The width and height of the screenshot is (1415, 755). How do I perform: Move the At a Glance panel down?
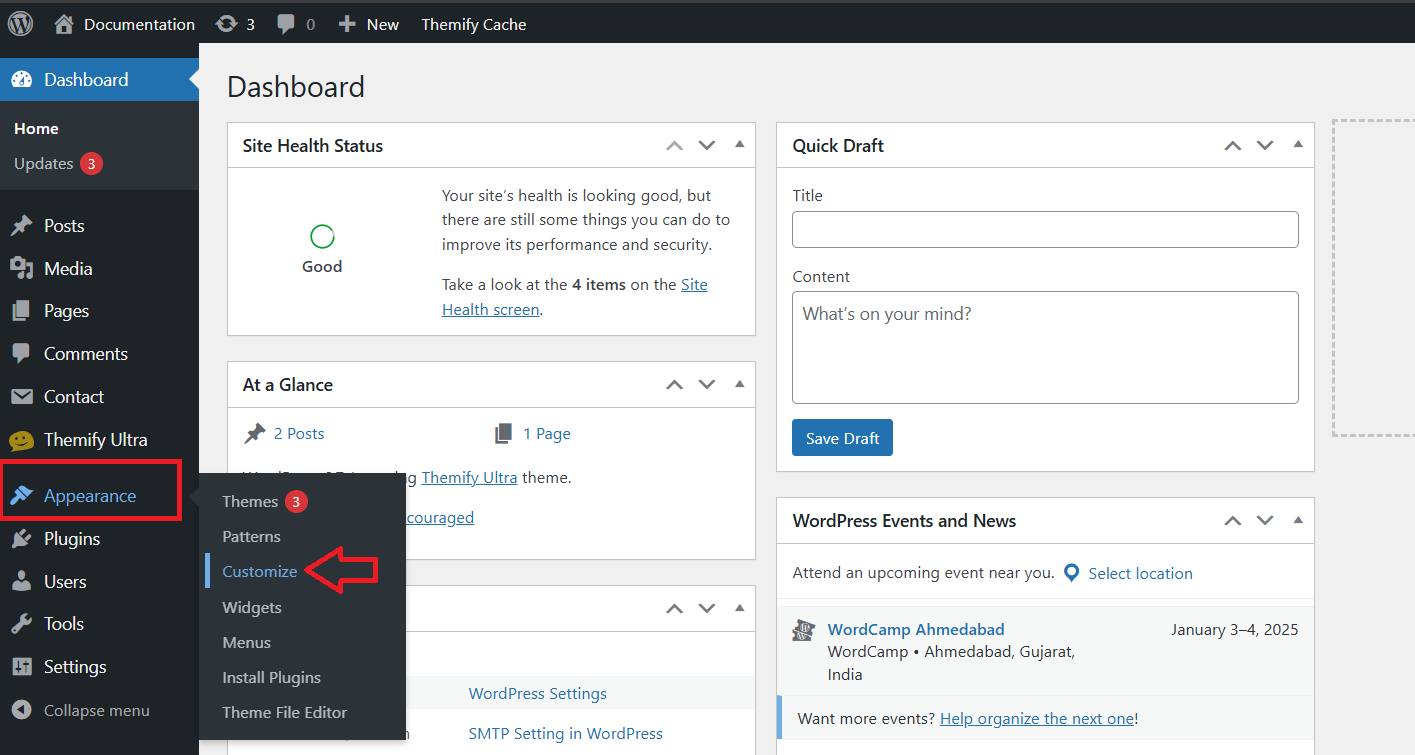(707, 385)
